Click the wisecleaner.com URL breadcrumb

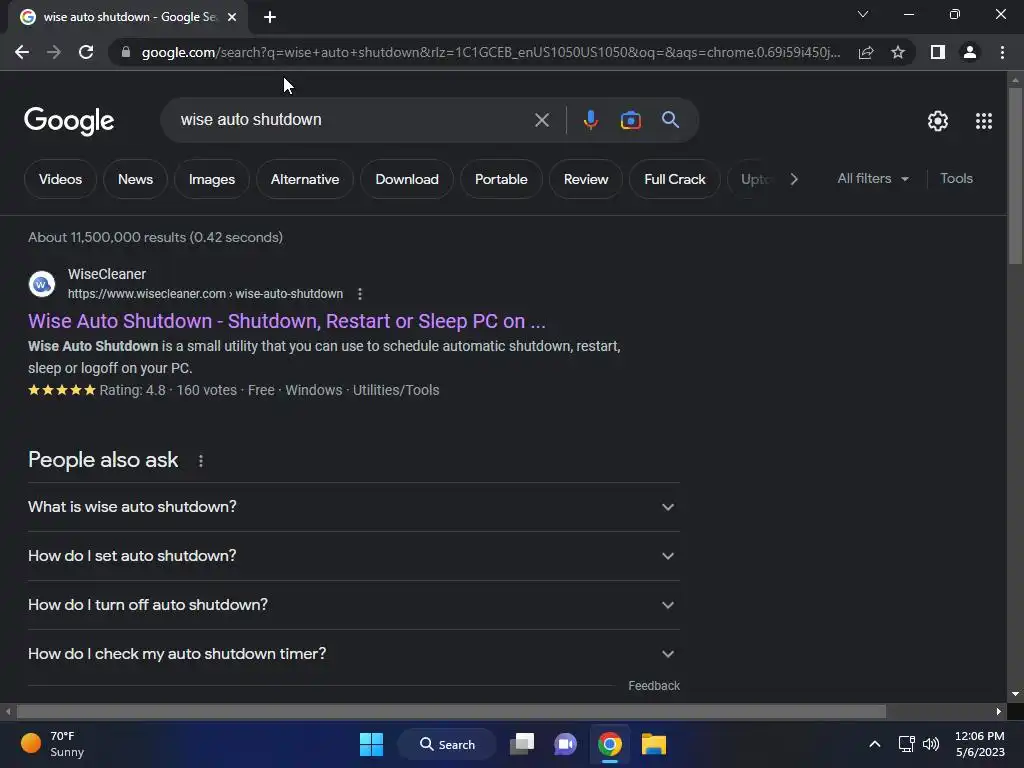pyautogui.click(x=205, y=294)
